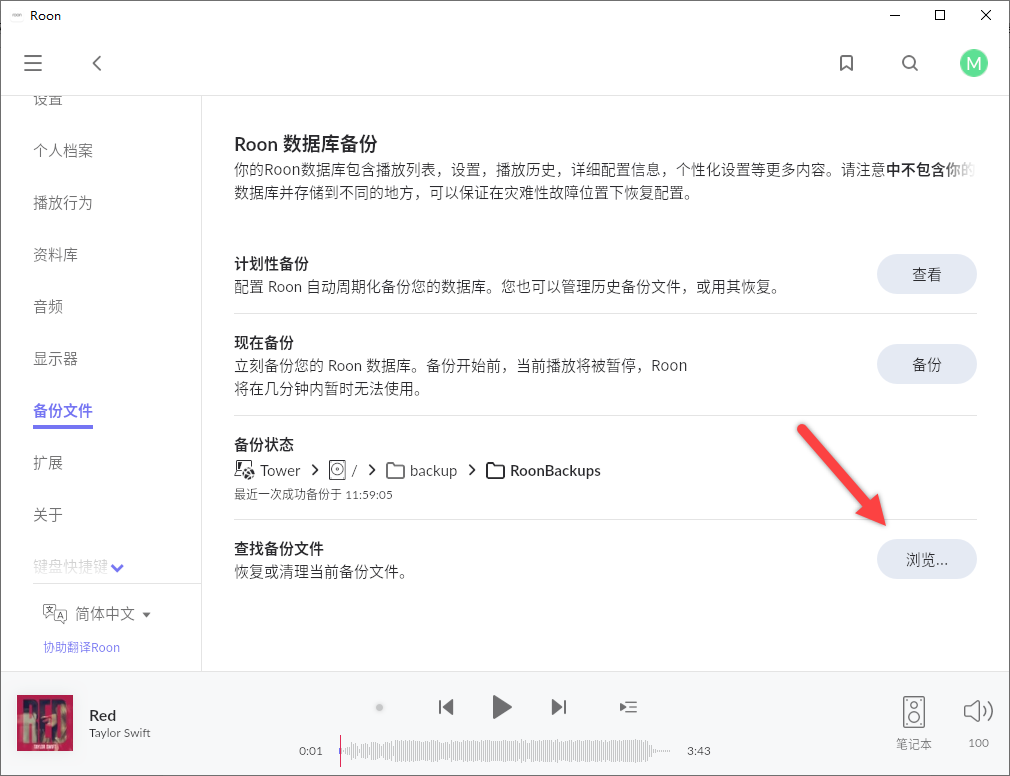Open the volume speaker control
1010x776 pixels.
[978, 711]
